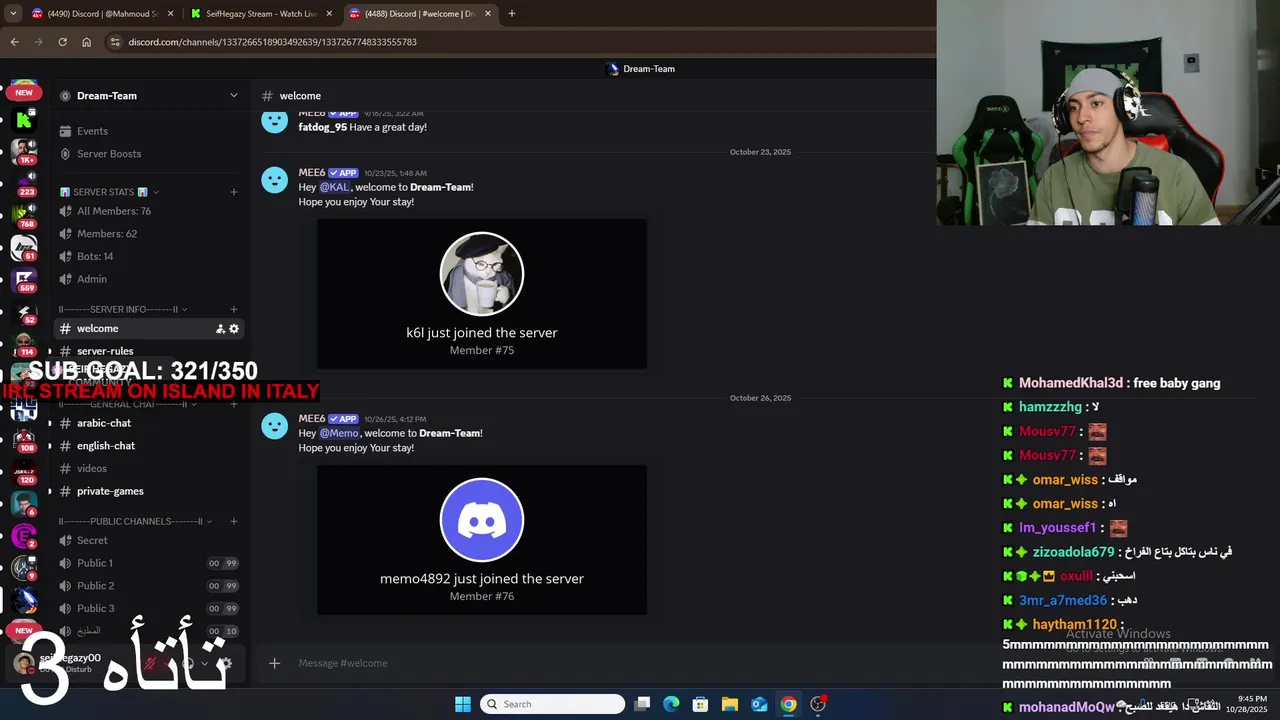Click invite-members icon on welcome channel

220,329
